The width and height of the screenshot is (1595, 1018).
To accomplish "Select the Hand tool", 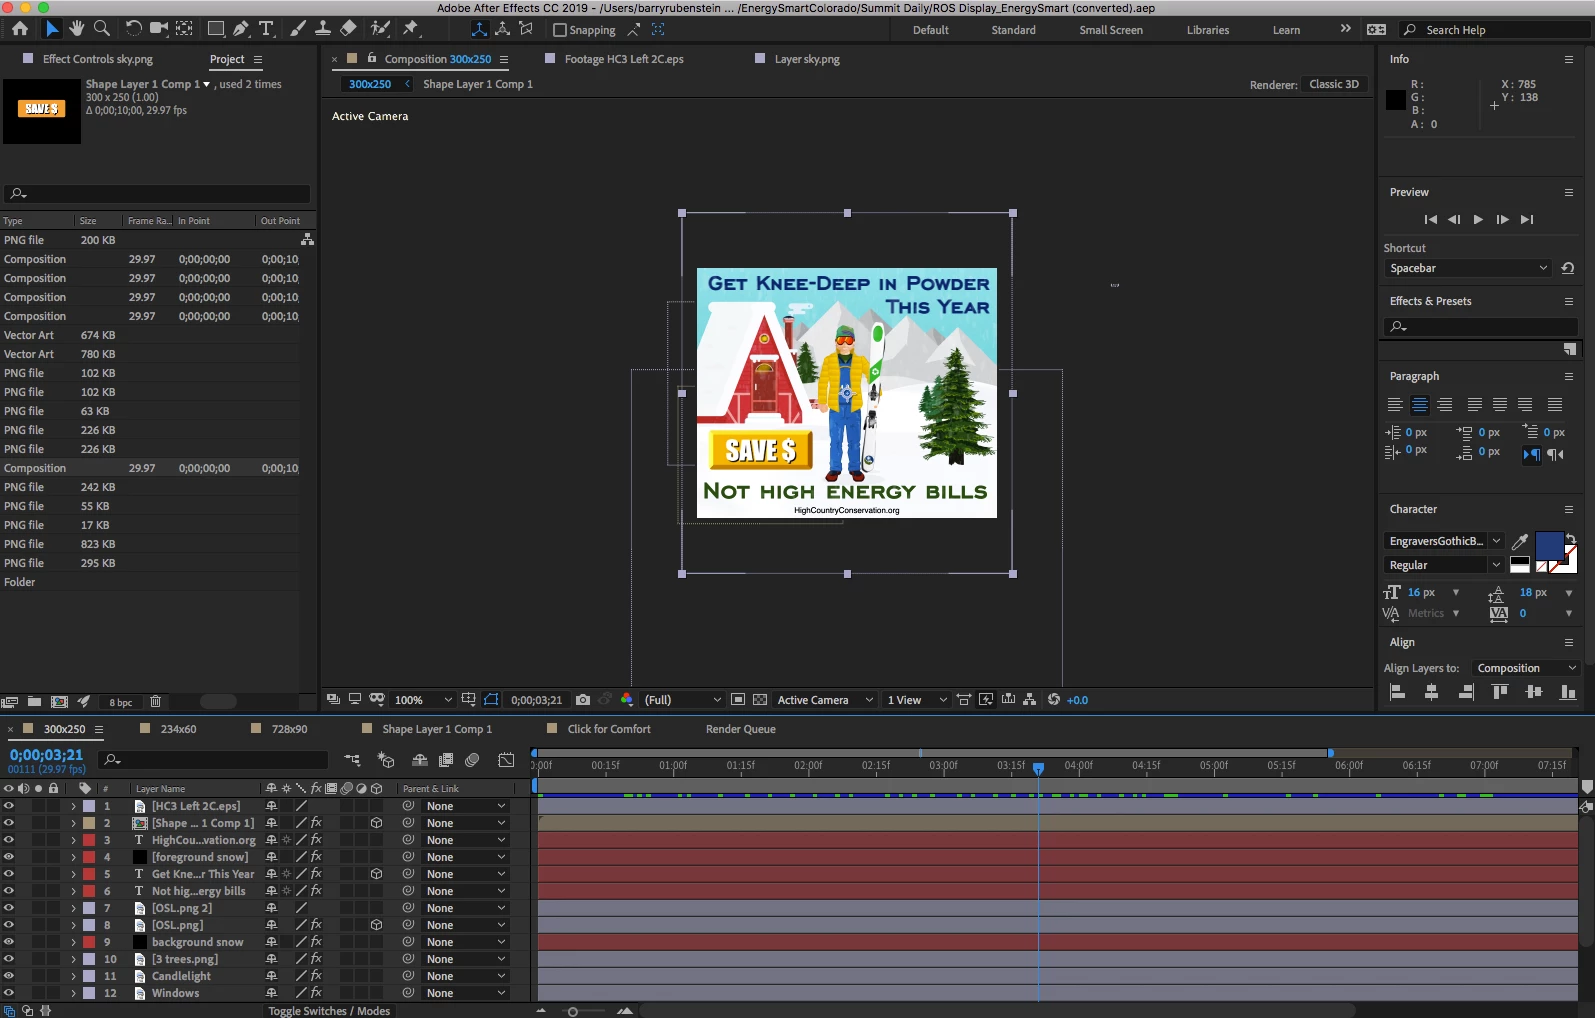I will (76, 29).
